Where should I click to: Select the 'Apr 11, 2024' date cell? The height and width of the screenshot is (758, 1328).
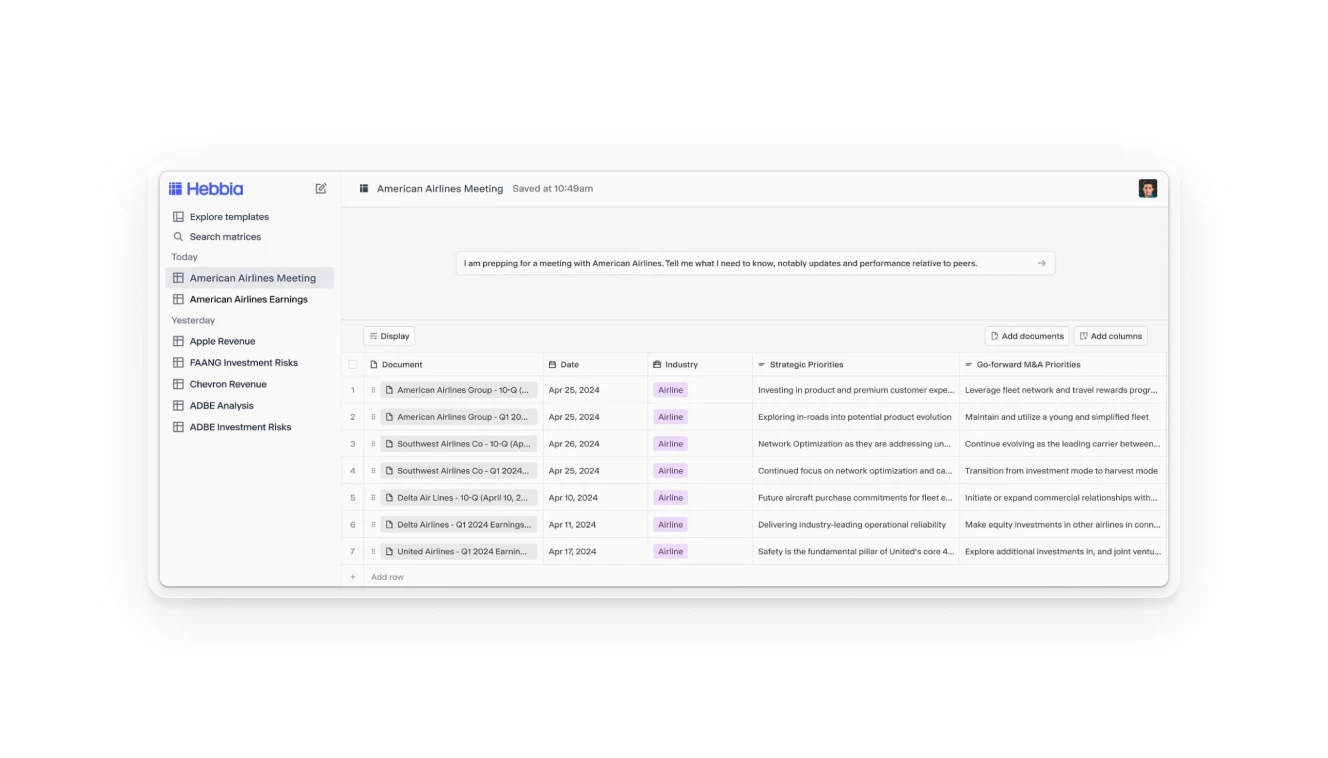point(595,525)
